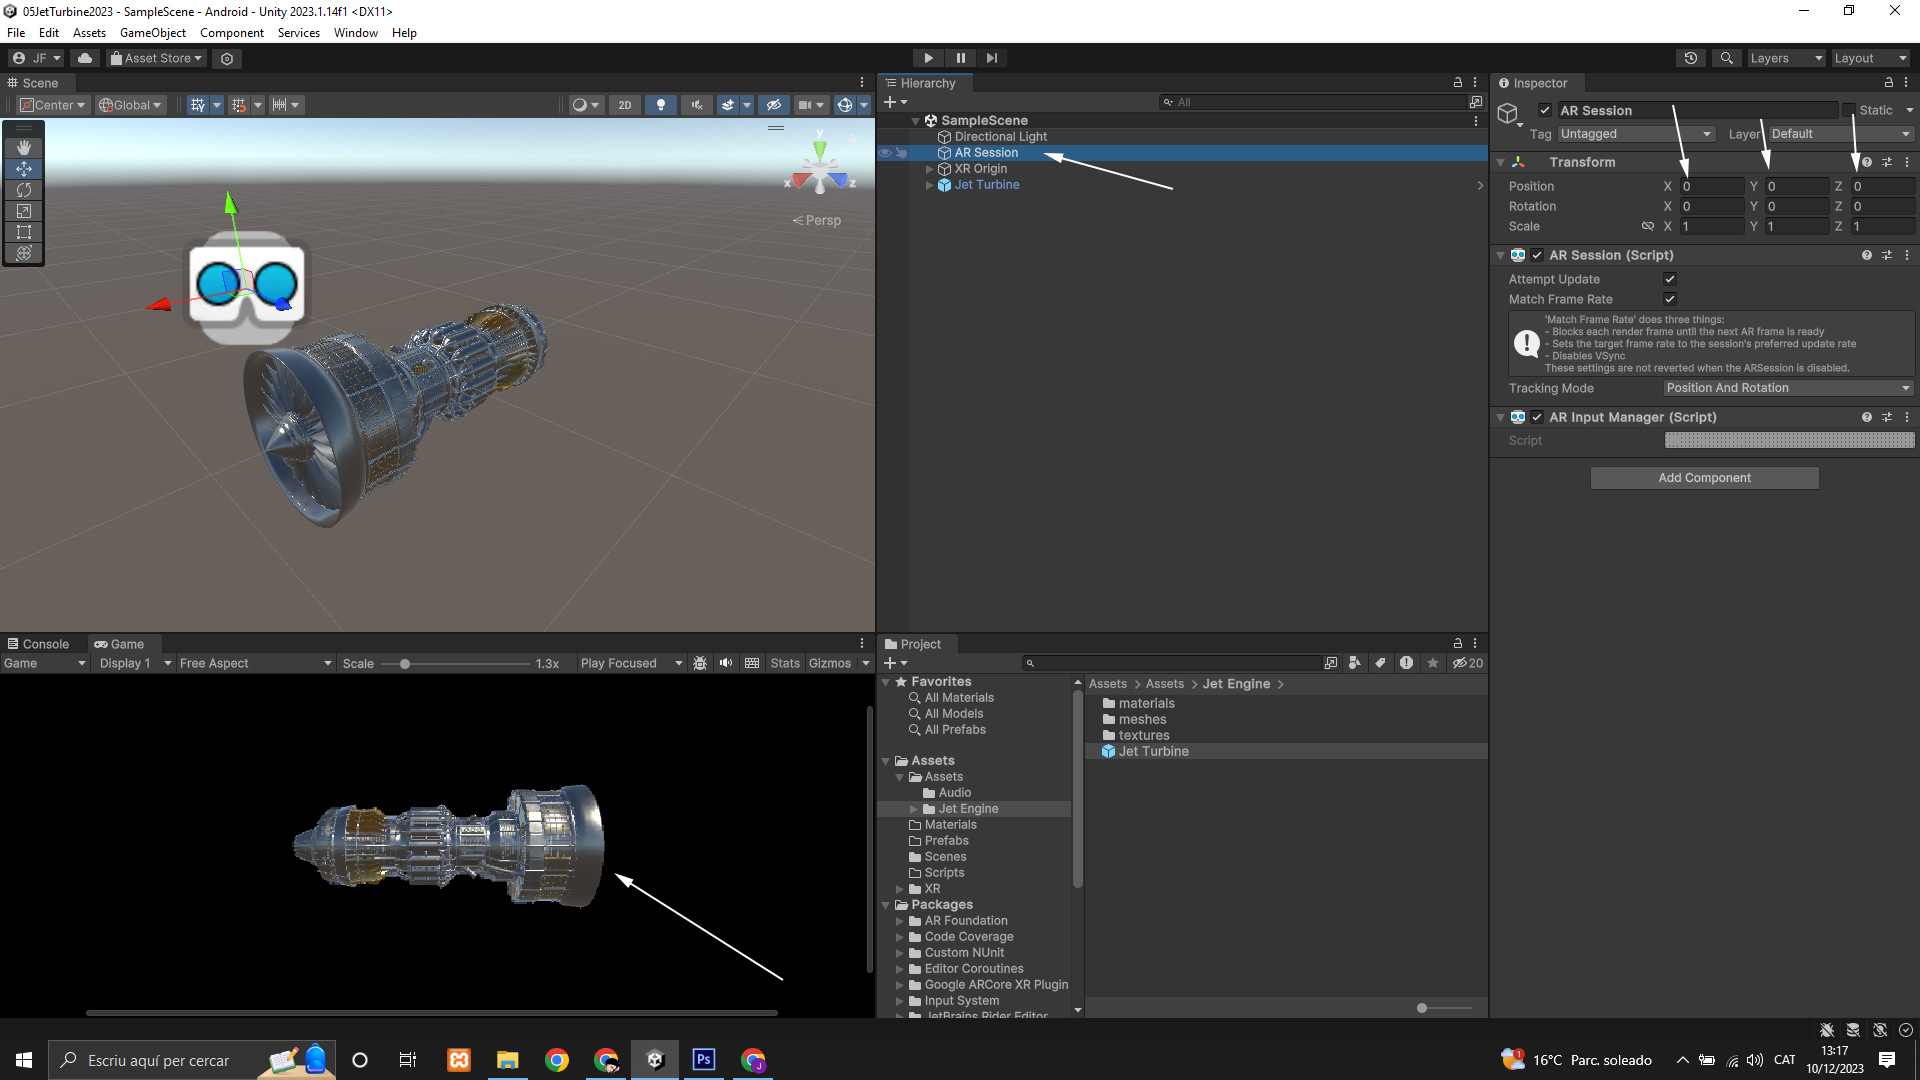
Task: Click the Play button
Action: click(x=928, y=58)
